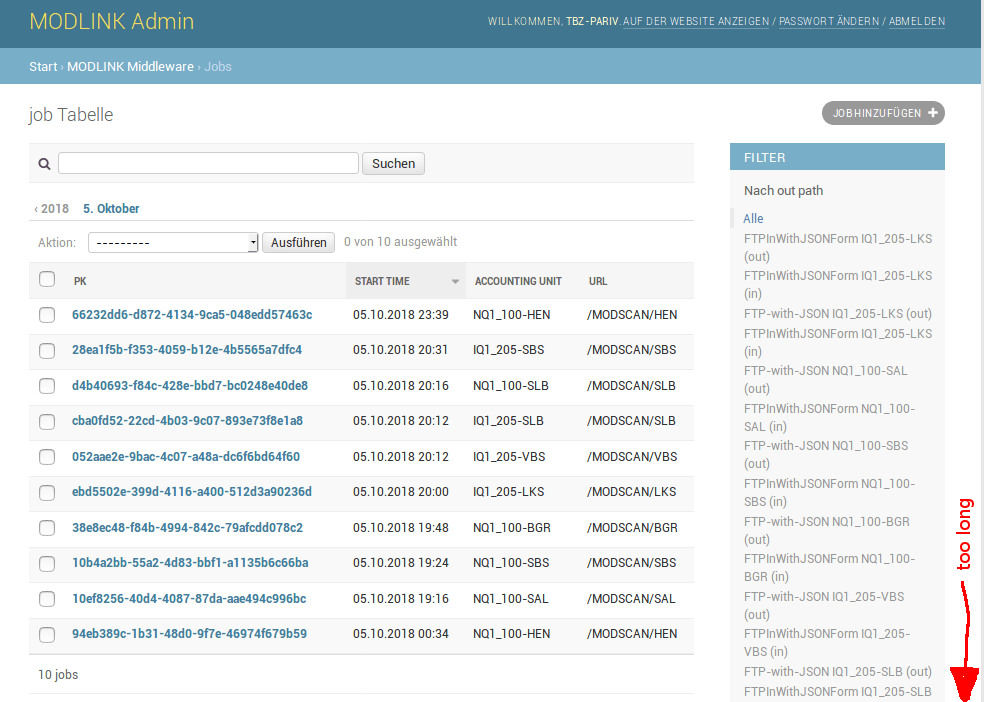984x702 pixels.
Task: Click the 5. Oktober date link
Action: coord(110,208)
